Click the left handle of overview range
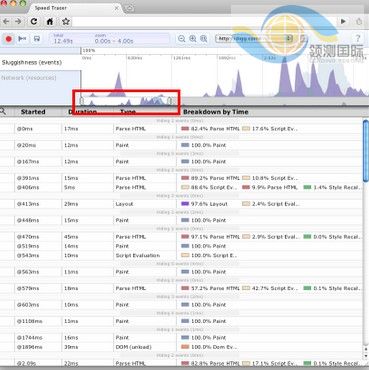 point(82,100)
